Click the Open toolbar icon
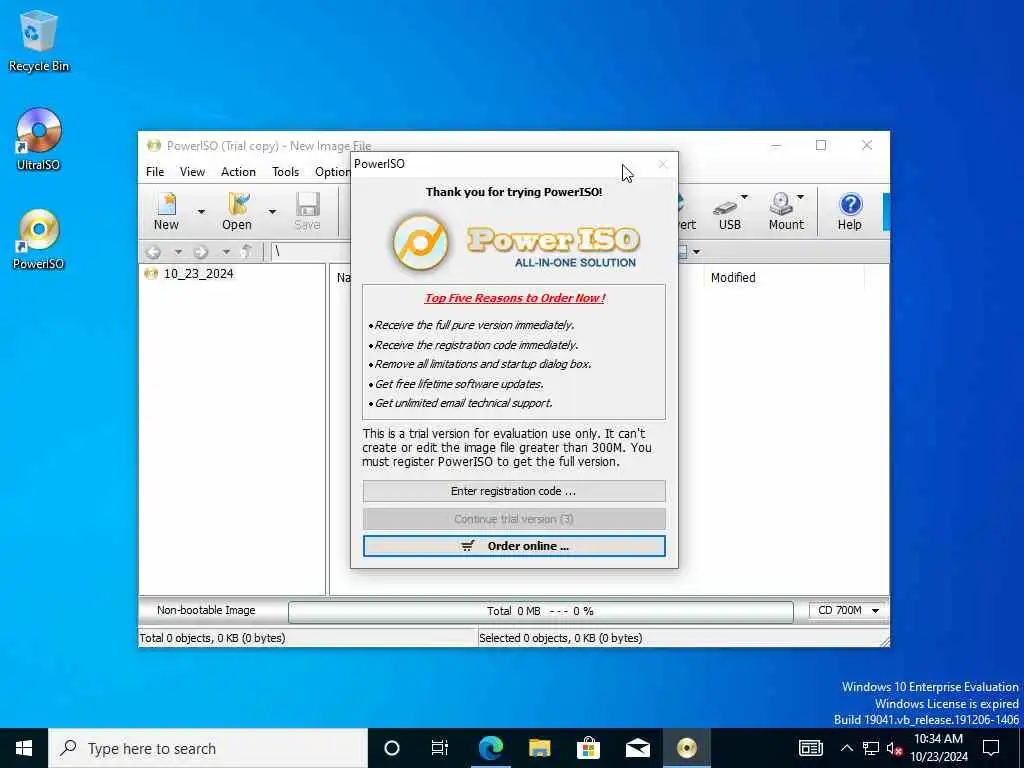This screenshot has width=1024, height=768. tap(236, 212)
